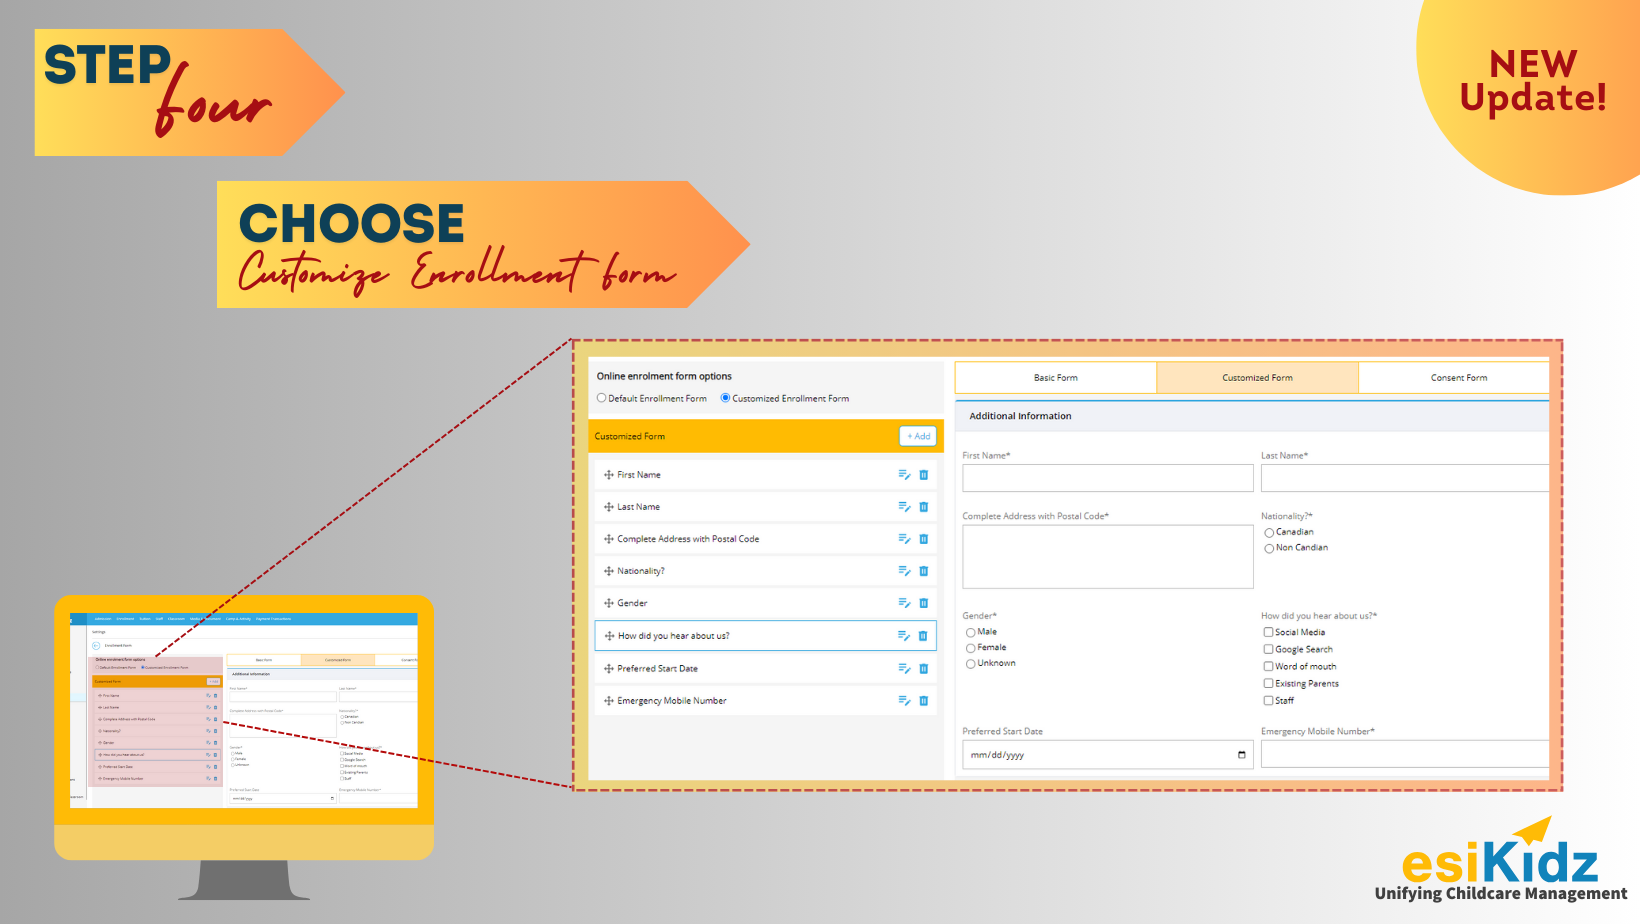Choose Non Candian nationality option

click(x=1269, y=548)
